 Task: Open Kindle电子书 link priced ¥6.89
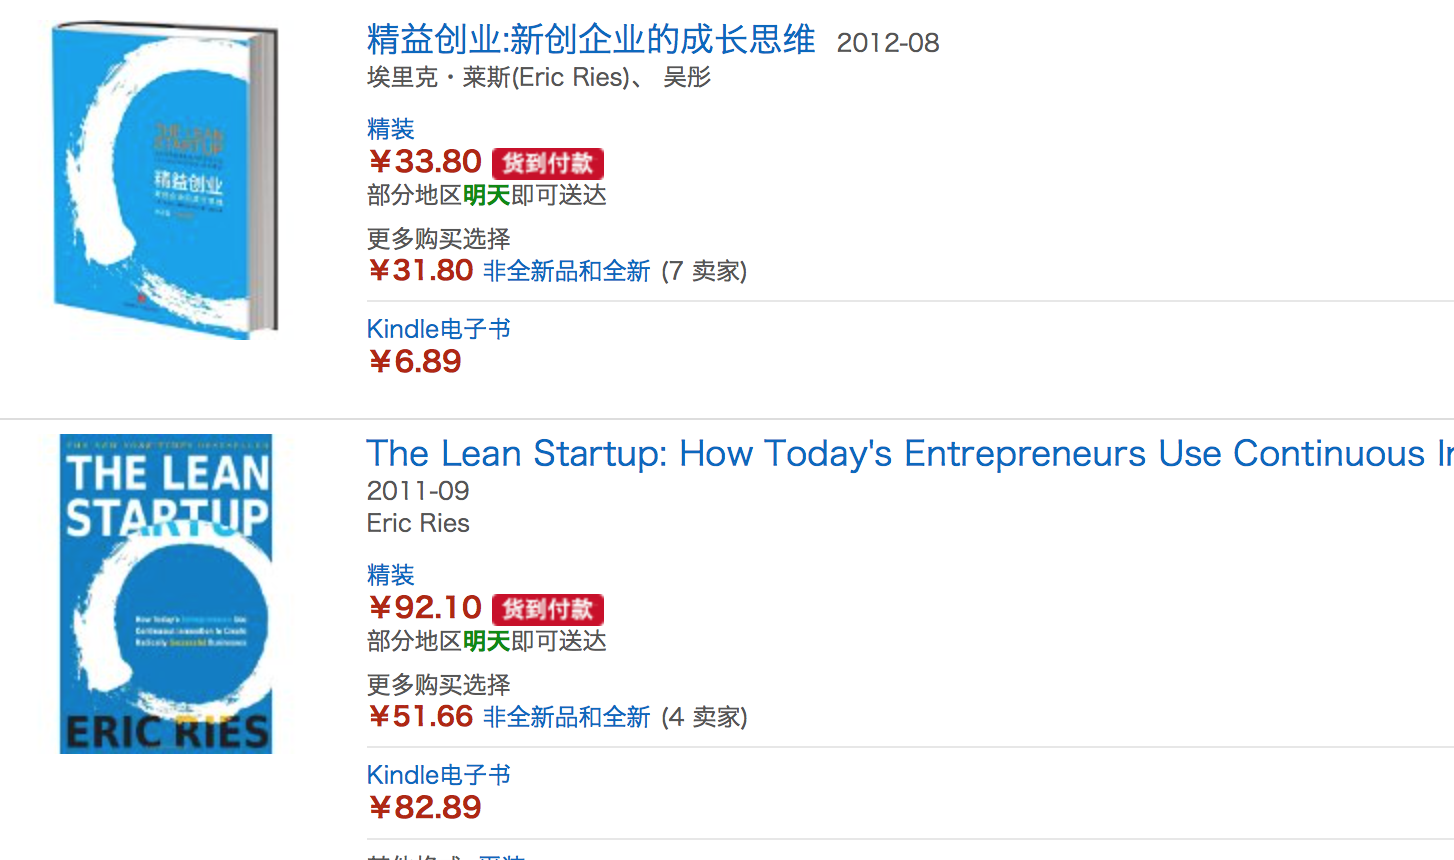(438, 329)
